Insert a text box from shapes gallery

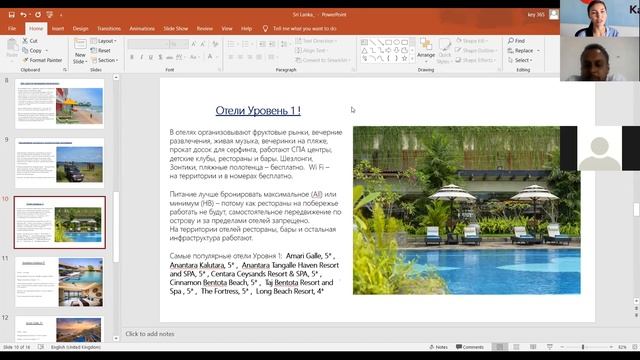point(364,42)
